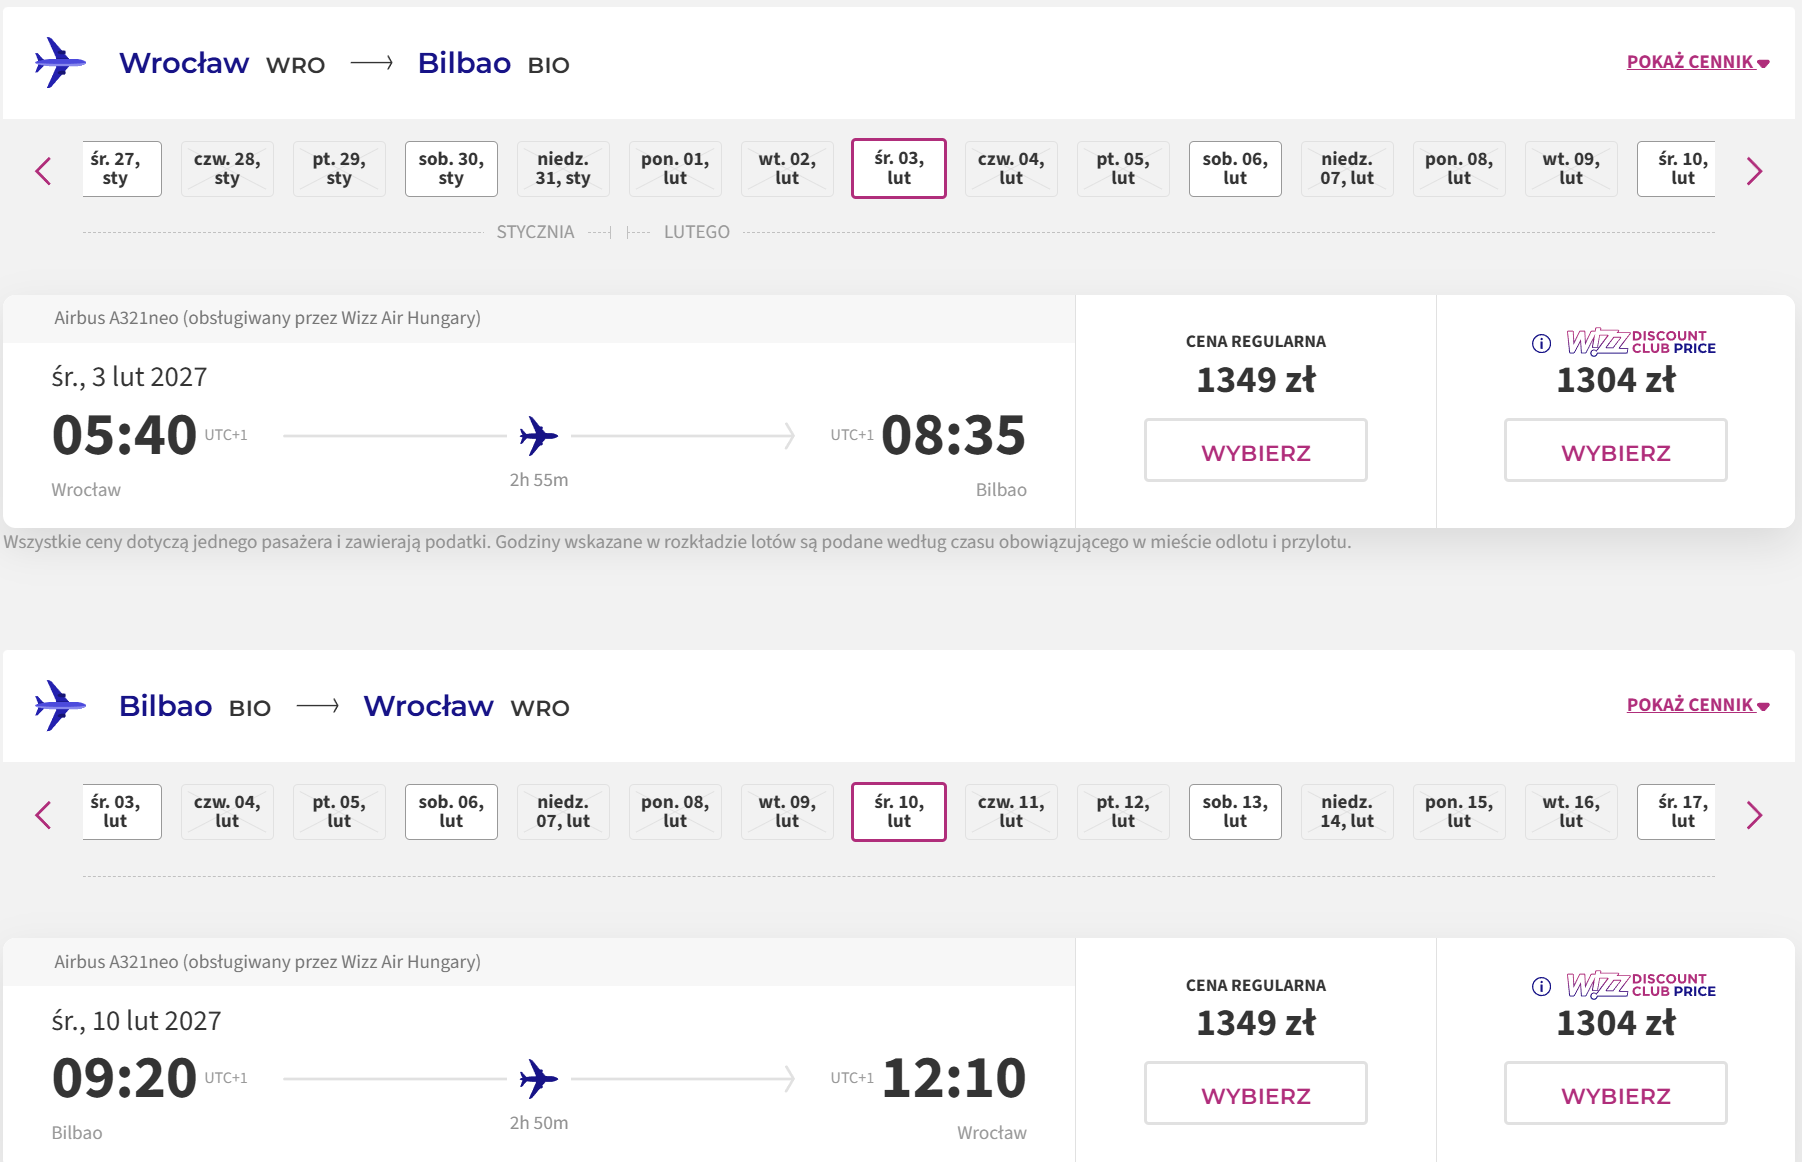Viewport: 1802px width, 1162px height.
Task: Click info icon beside return Wizz Discount Club
Action: 1541,986
